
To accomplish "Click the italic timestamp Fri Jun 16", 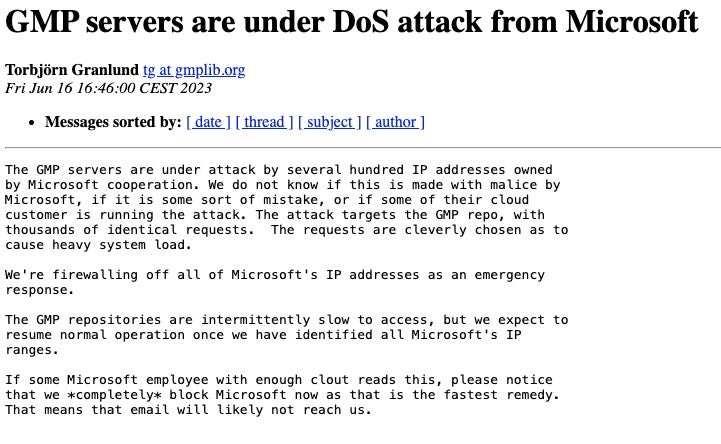I will pyautogui.click(x=108, y=88).
